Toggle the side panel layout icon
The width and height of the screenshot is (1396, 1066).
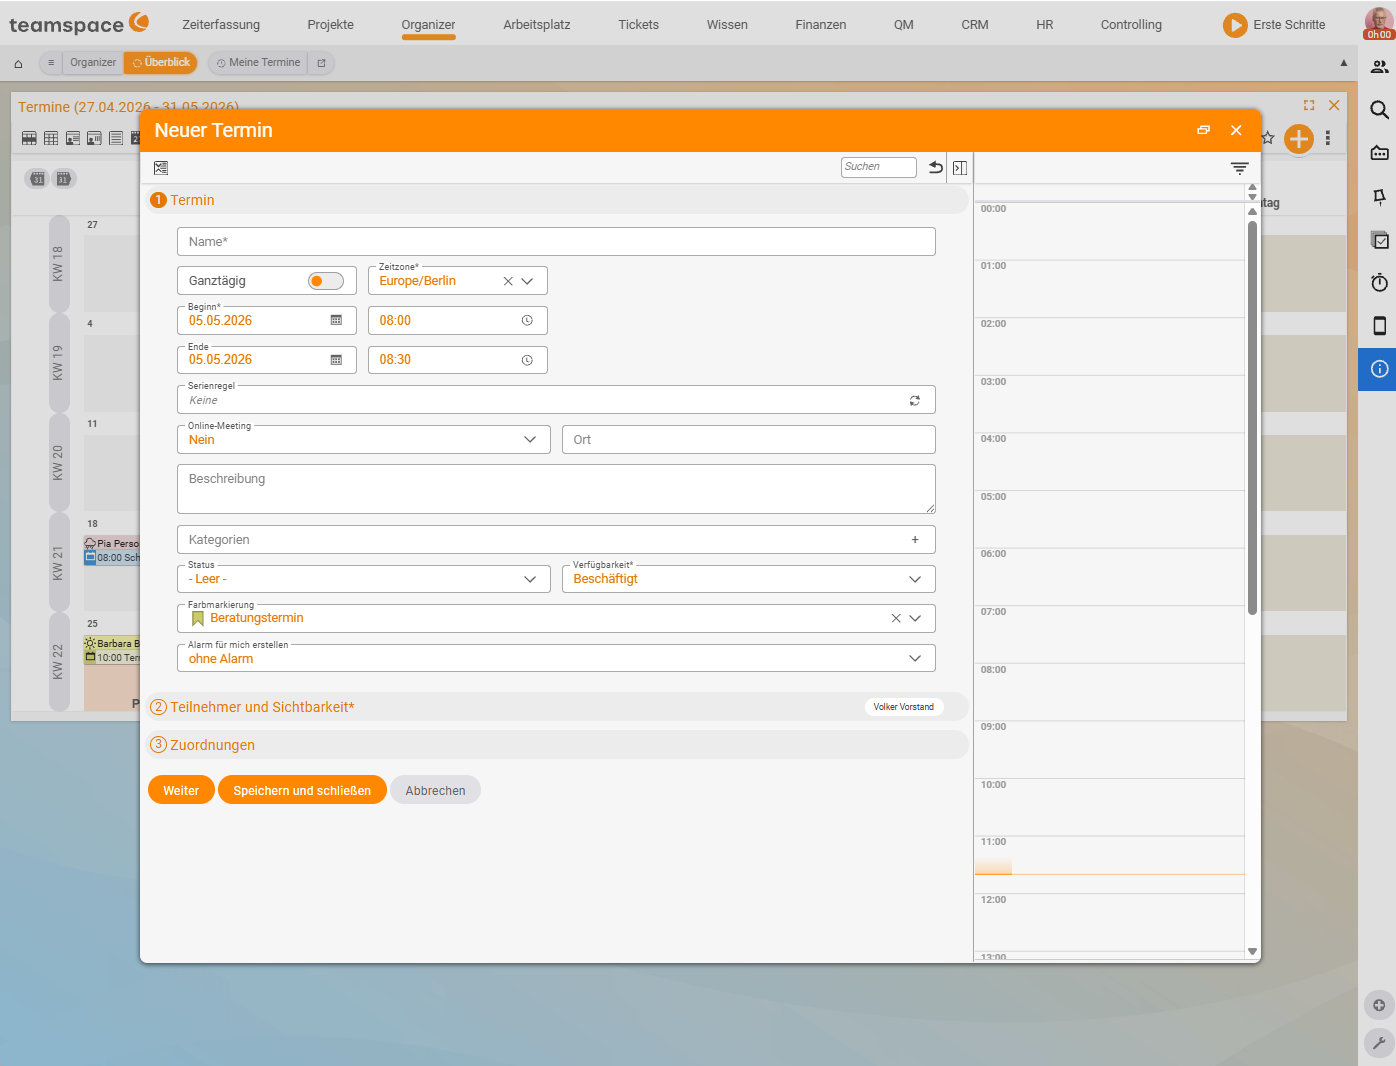click(960, 168)
